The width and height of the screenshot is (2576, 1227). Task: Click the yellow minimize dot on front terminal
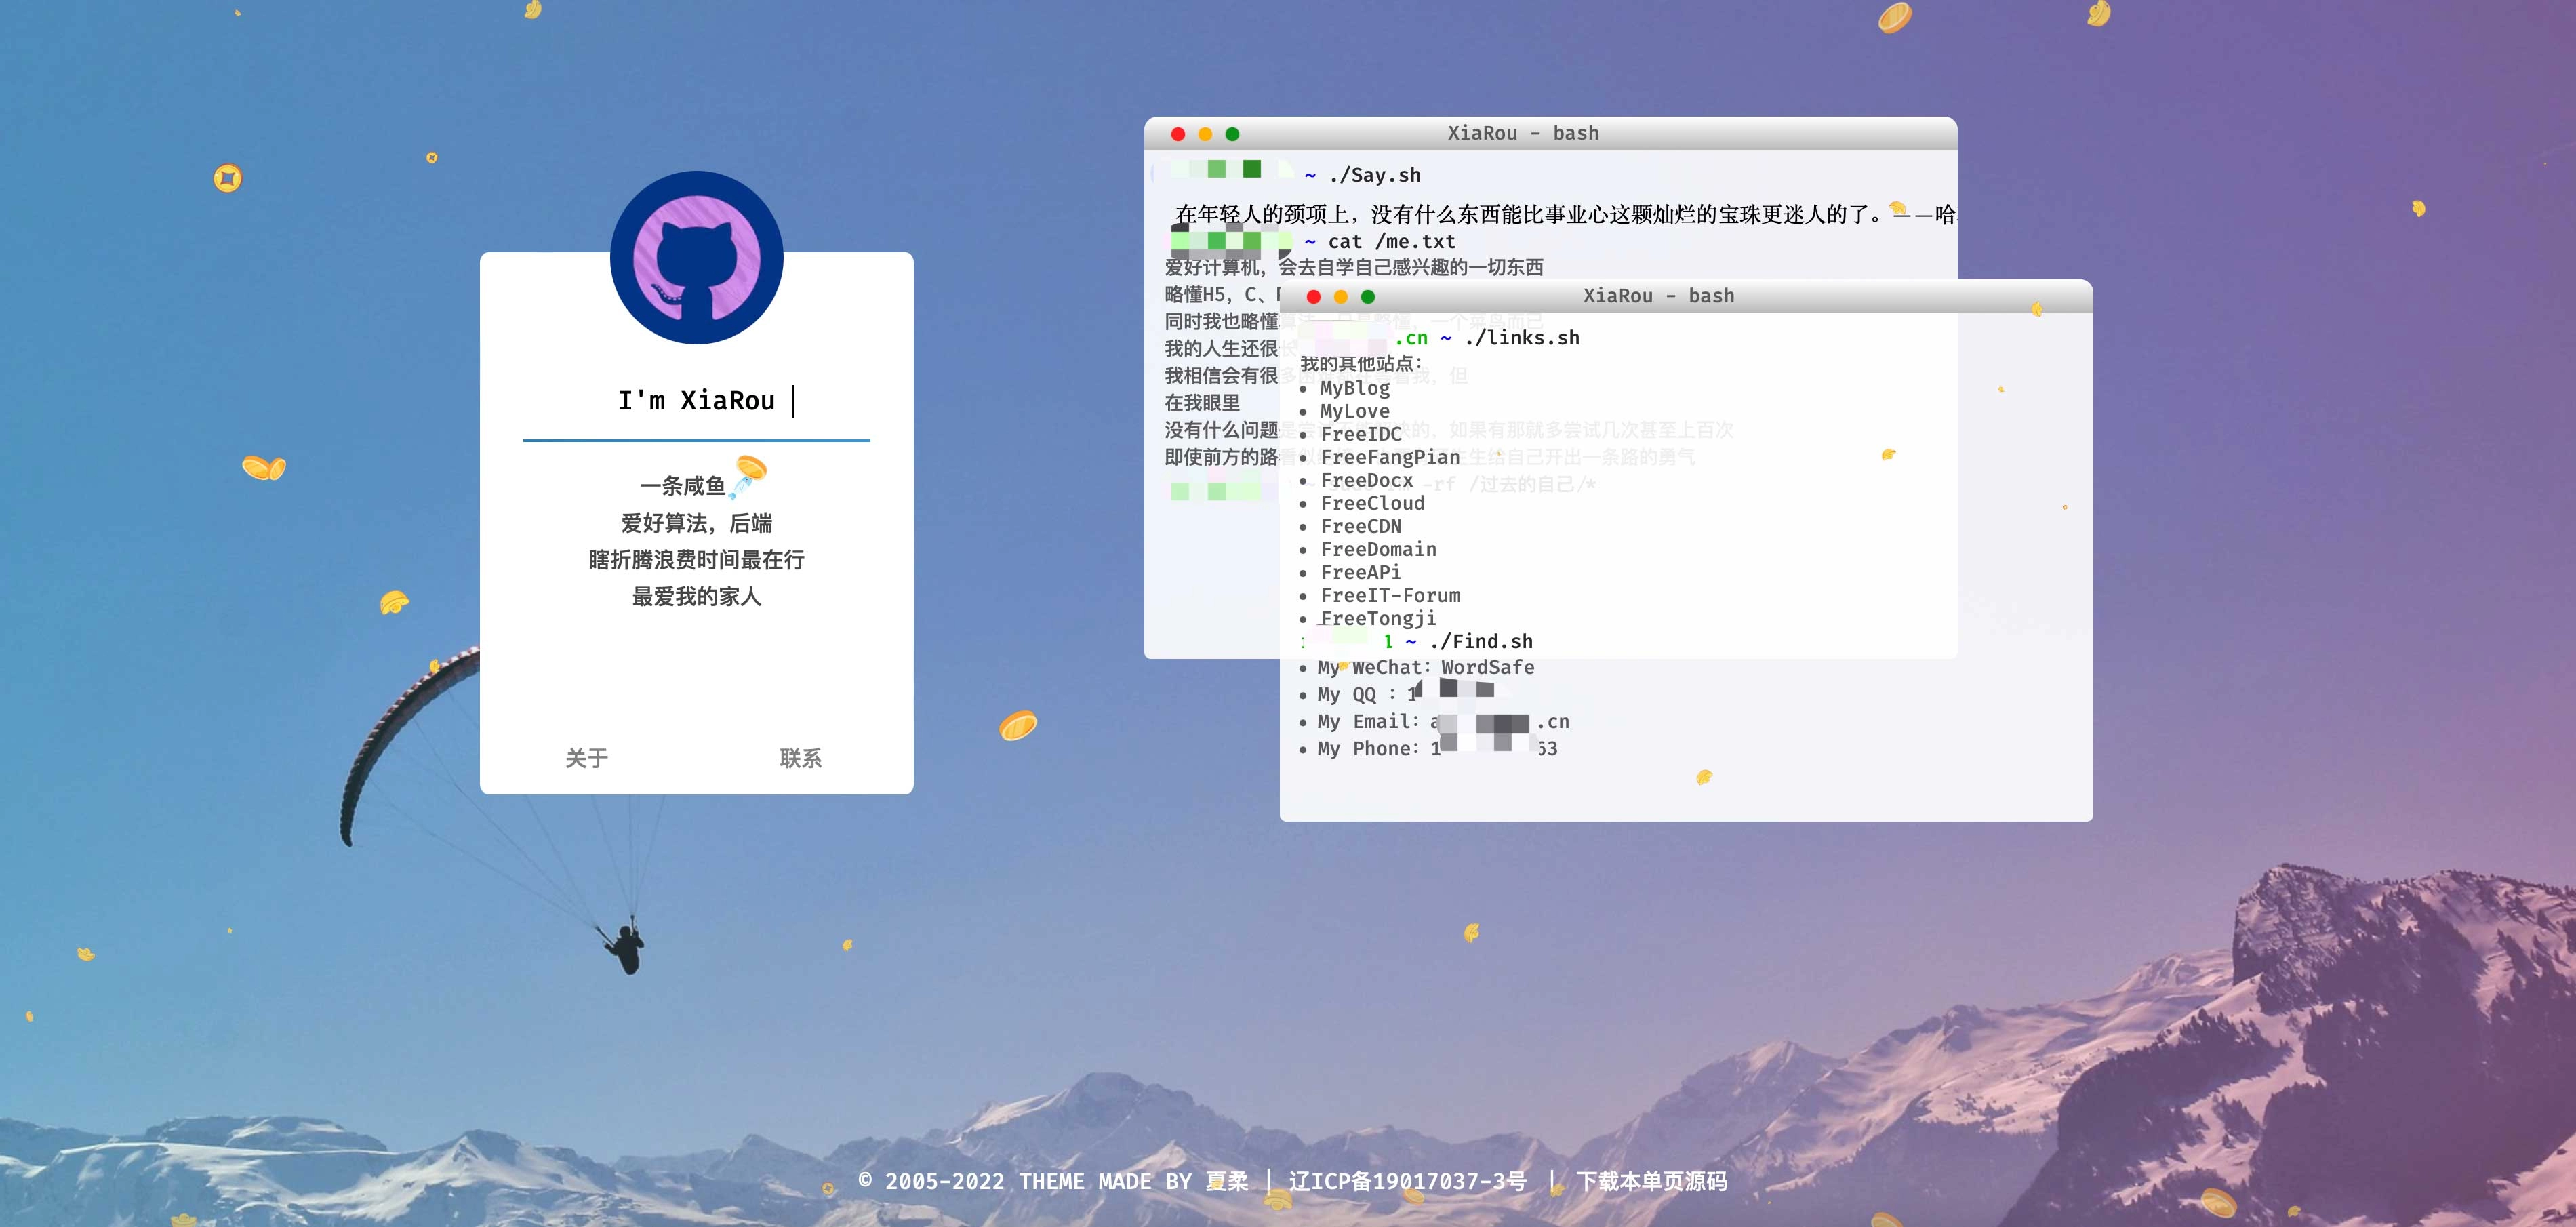tap(1341, 297)
